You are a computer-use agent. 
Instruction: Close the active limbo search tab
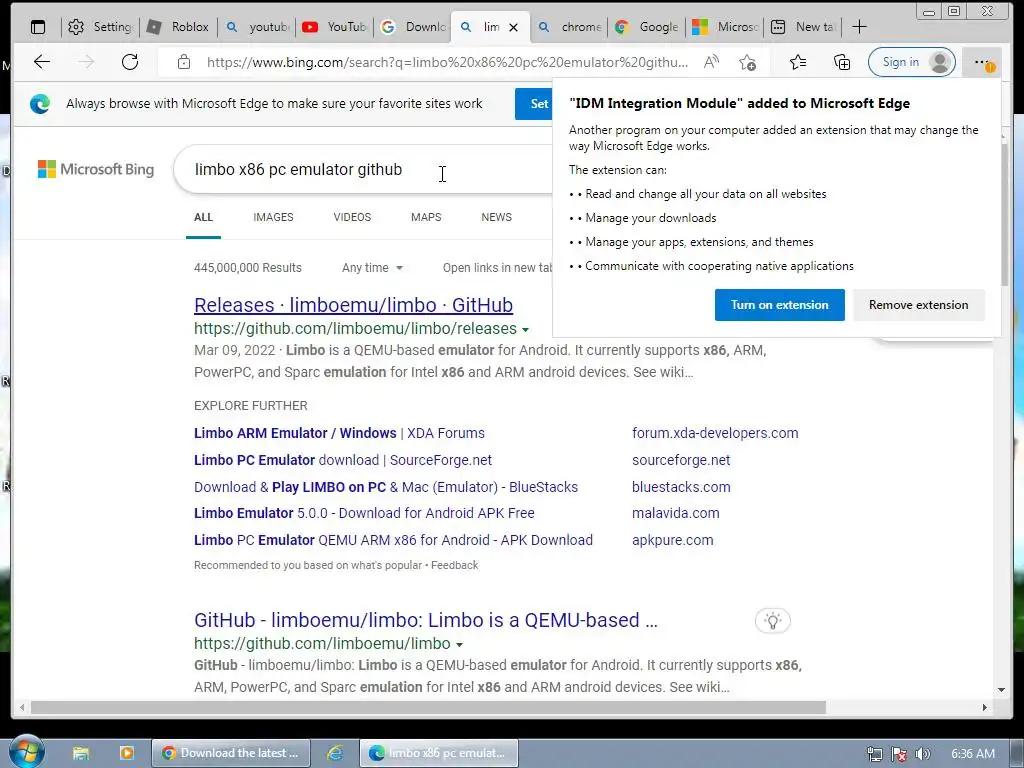pyautogui.click(x=514, y=27)
